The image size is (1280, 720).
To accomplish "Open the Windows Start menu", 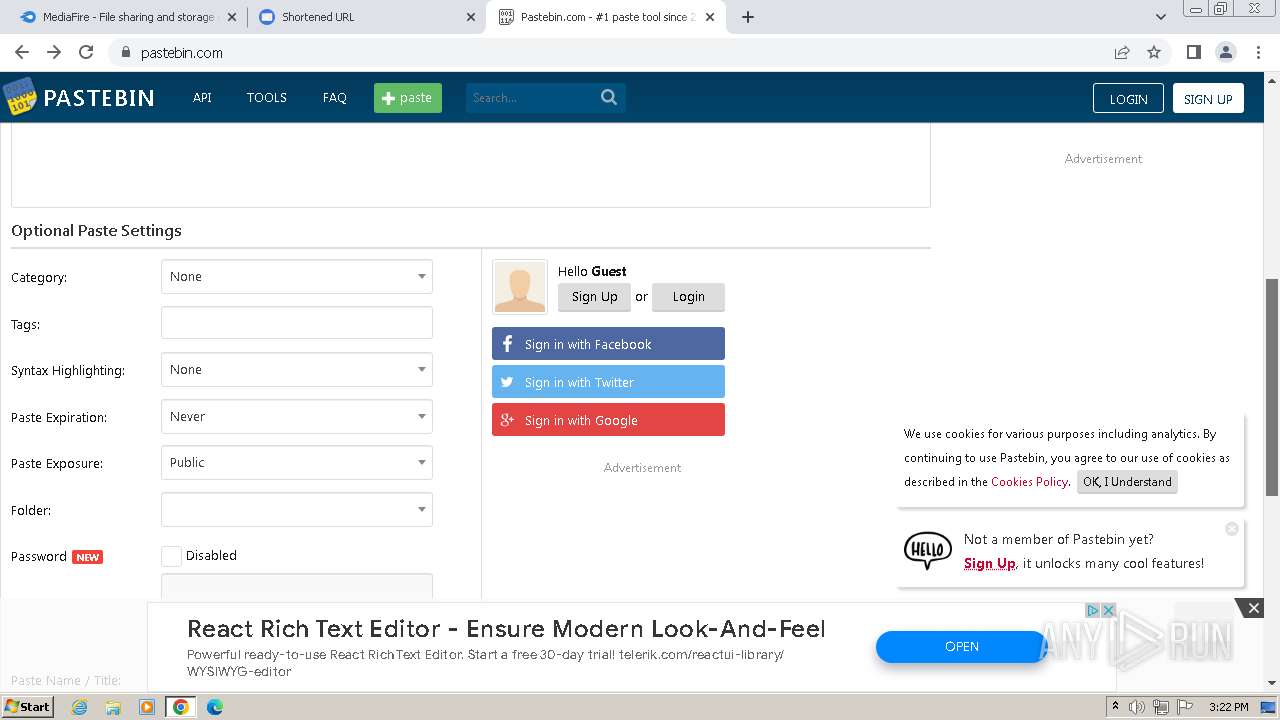I will pos(28,707).
